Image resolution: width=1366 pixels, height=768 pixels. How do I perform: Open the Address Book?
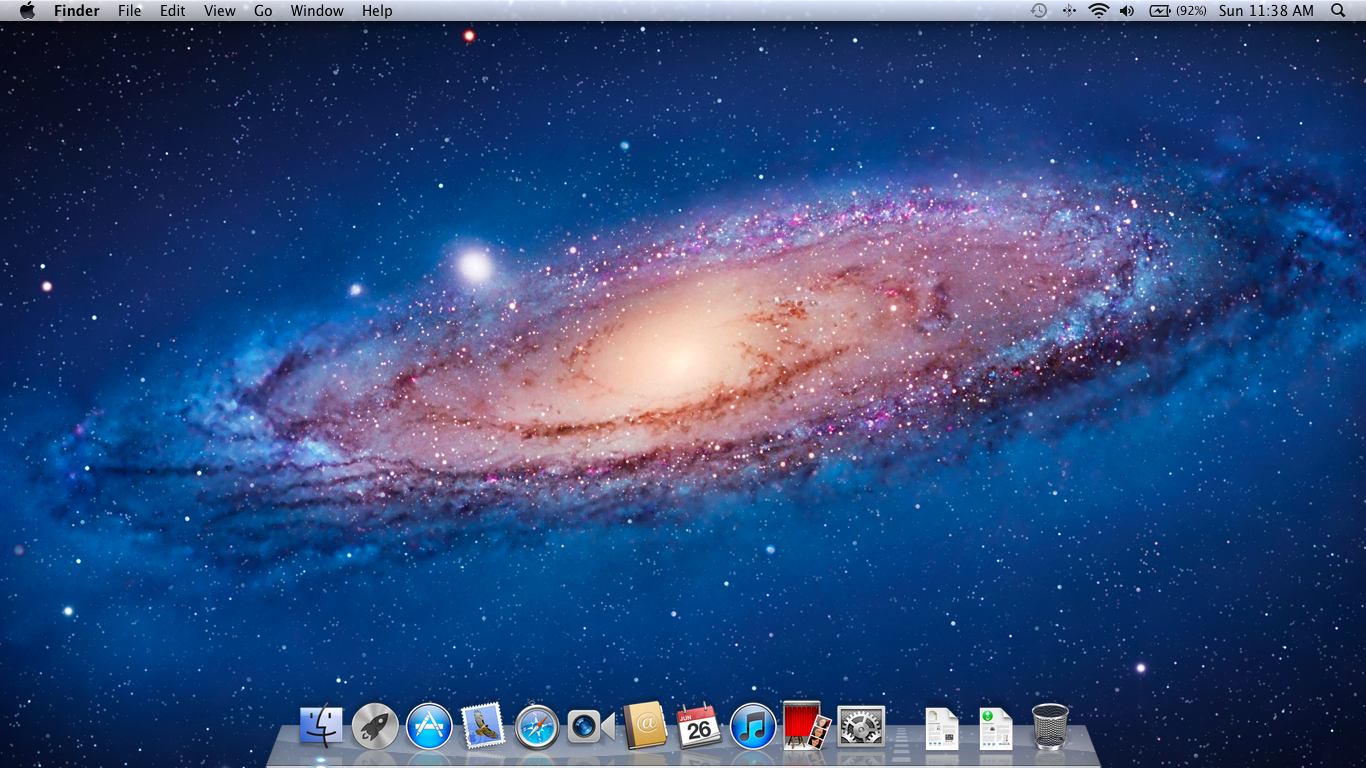[x=645, y=725]
